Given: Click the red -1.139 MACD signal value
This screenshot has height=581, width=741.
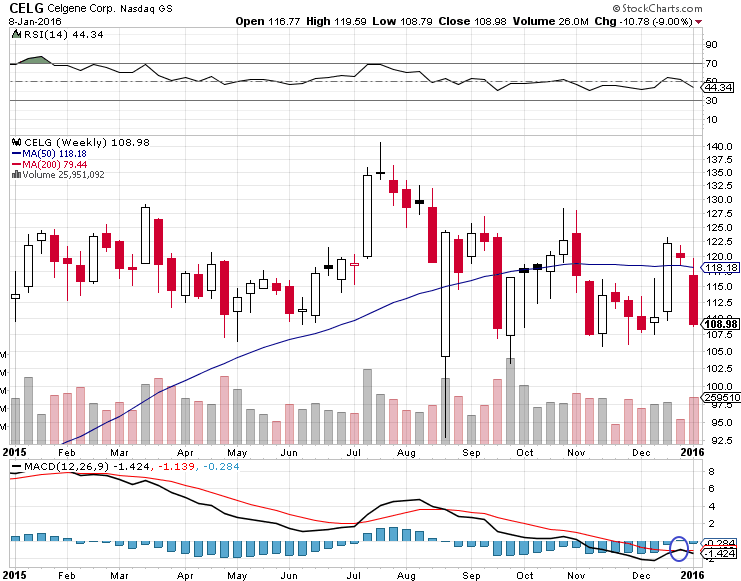Looking at the screenshot, I should 175,467.
